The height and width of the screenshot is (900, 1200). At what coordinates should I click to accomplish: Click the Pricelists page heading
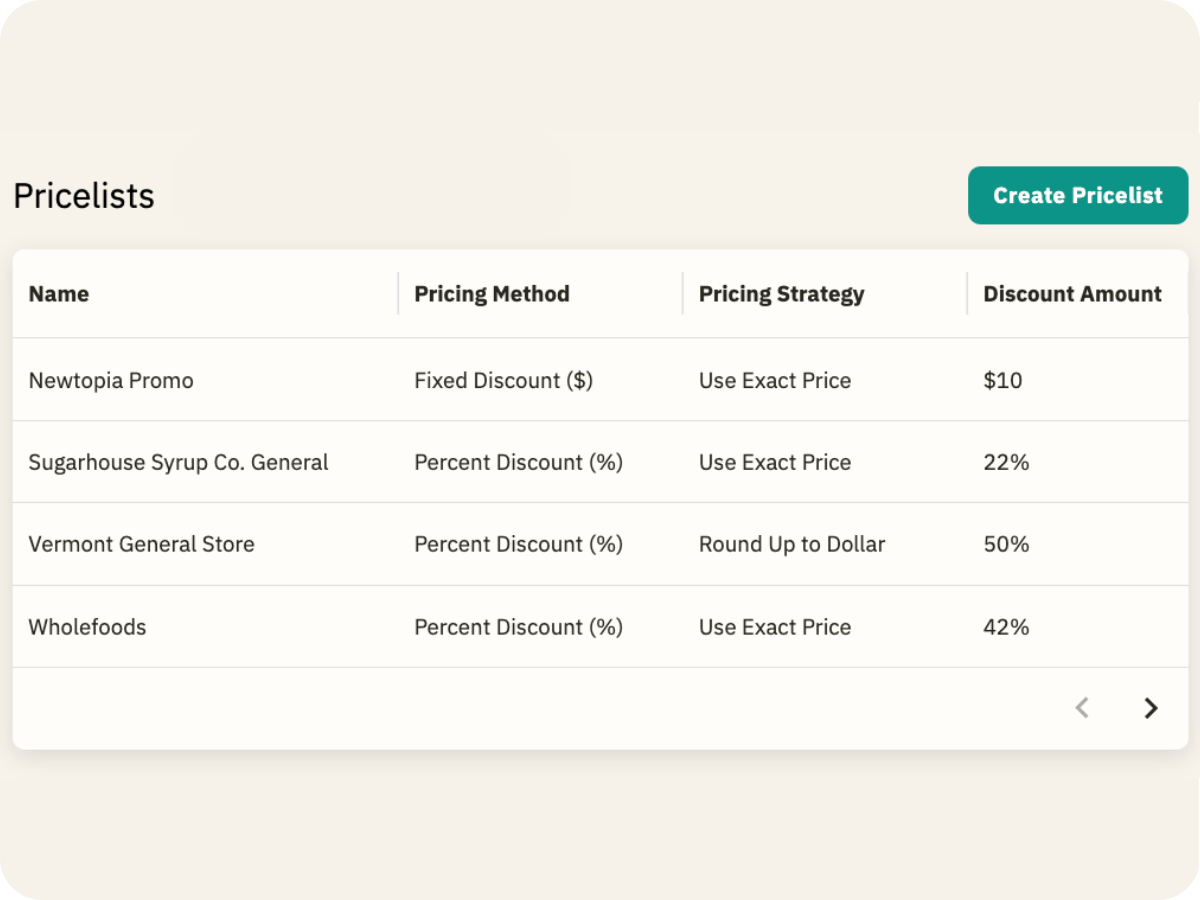point(84,195)
